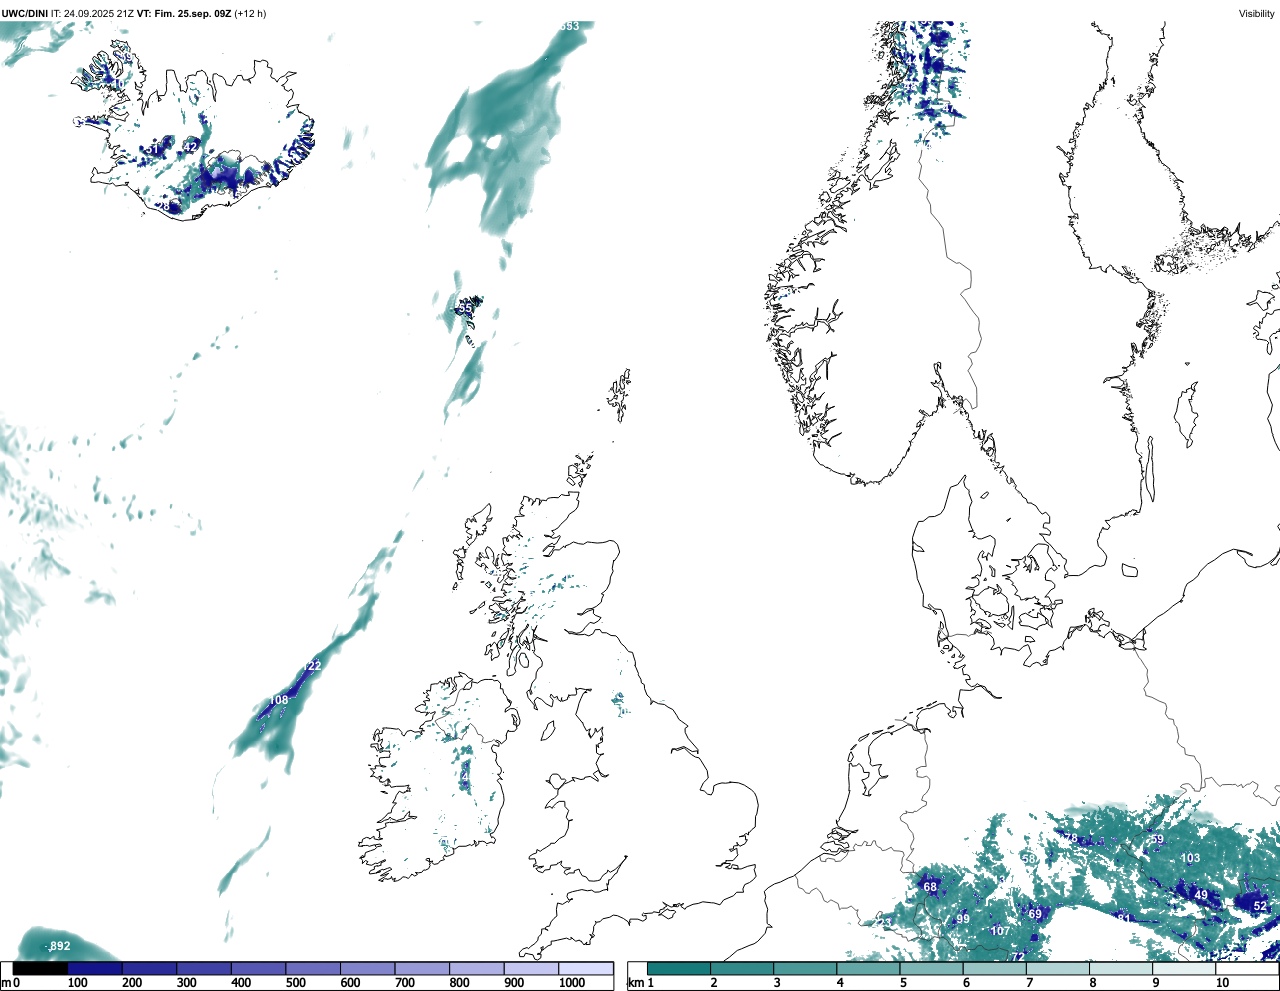Image resolution: width=1280 pixels, height=991 pixels.
Task: Click the 4–5 km legend swatch
Action: point(869,969)
